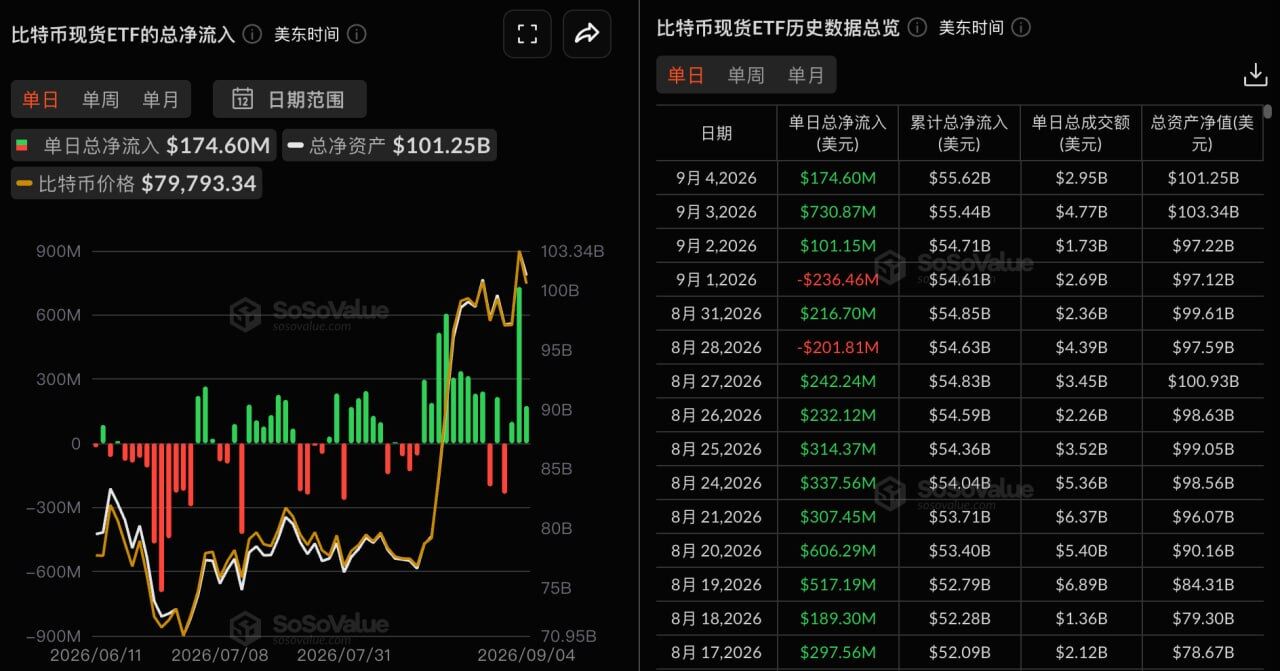Click the 单日总成交额(美元) column header

coord(1081,133)
